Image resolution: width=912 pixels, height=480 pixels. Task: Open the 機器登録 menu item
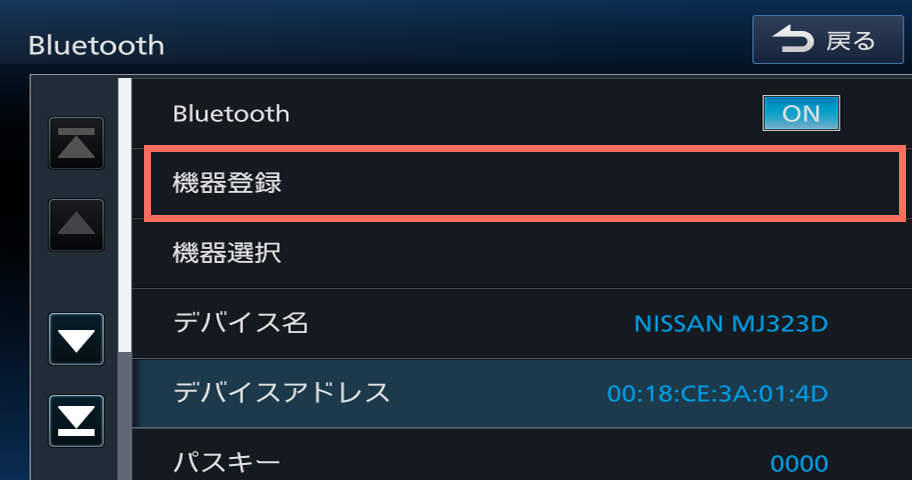tap(525, 184)
